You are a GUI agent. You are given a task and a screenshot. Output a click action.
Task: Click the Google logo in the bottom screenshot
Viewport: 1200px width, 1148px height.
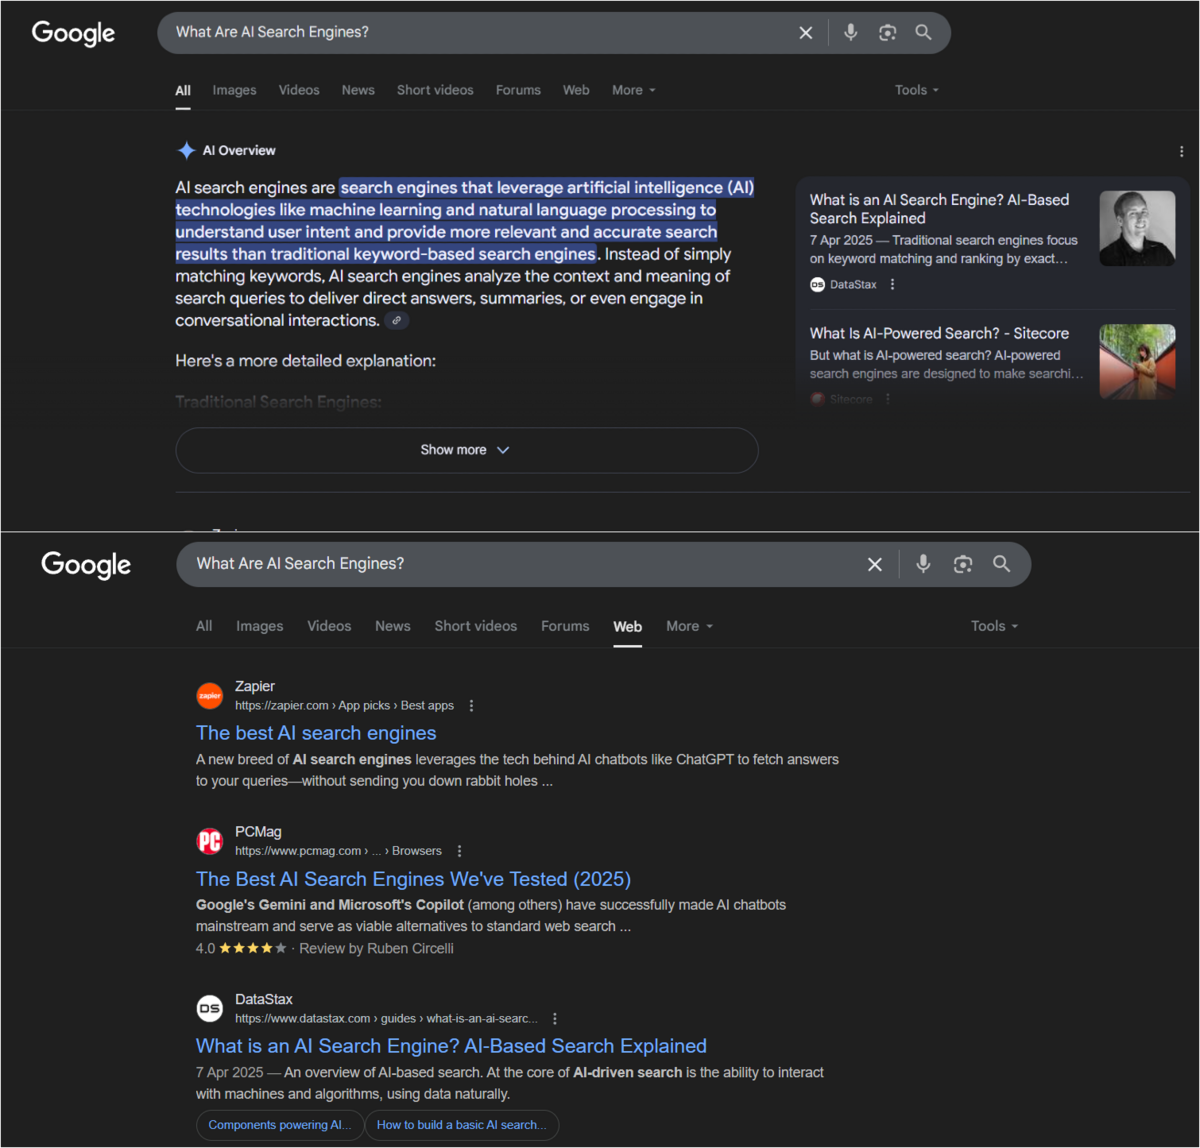86,565
